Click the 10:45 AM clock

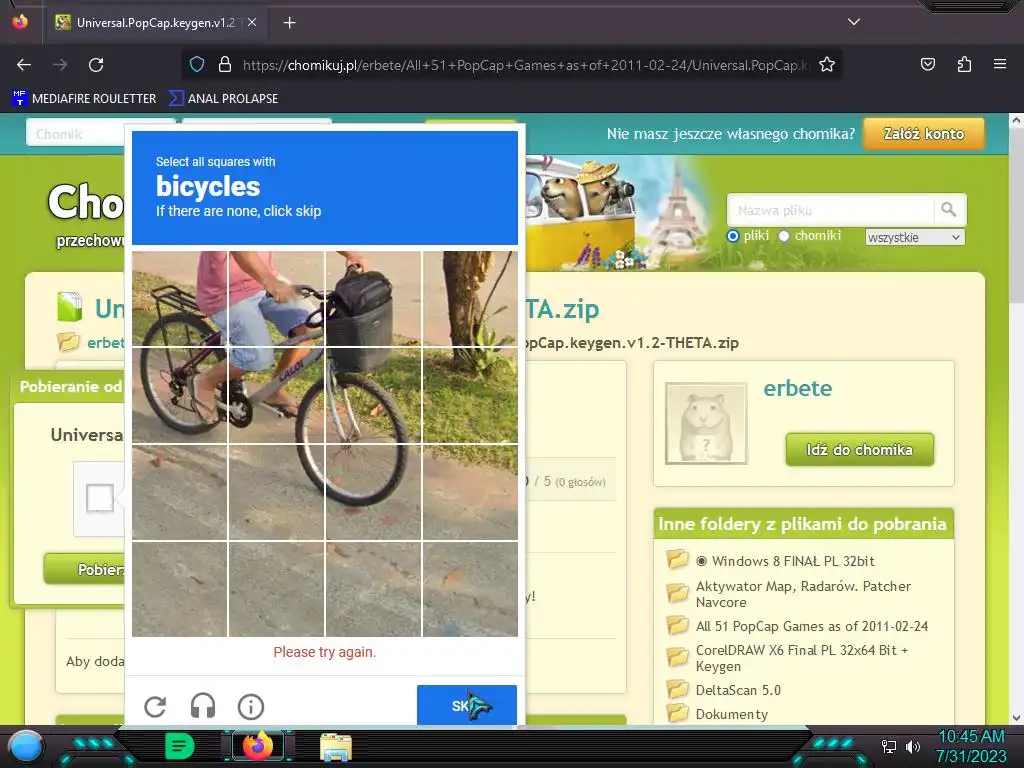tap(971, 737)
